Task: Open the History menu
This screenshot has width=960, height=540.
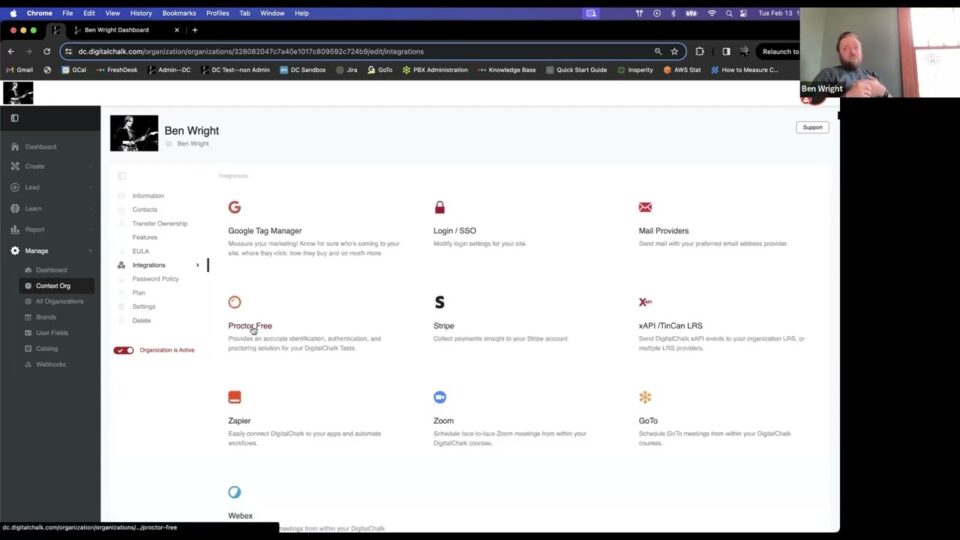Action: (x=141, y=13)
